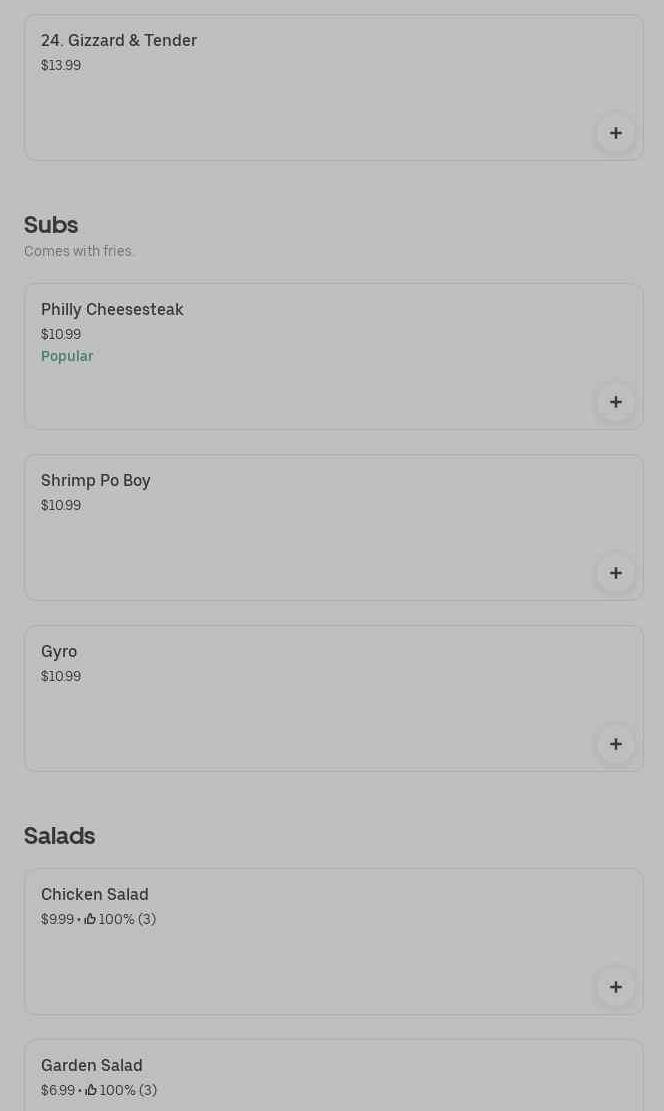Add Gyro to cart via plus icon
664x1111 pixels.
coord(616,744)
